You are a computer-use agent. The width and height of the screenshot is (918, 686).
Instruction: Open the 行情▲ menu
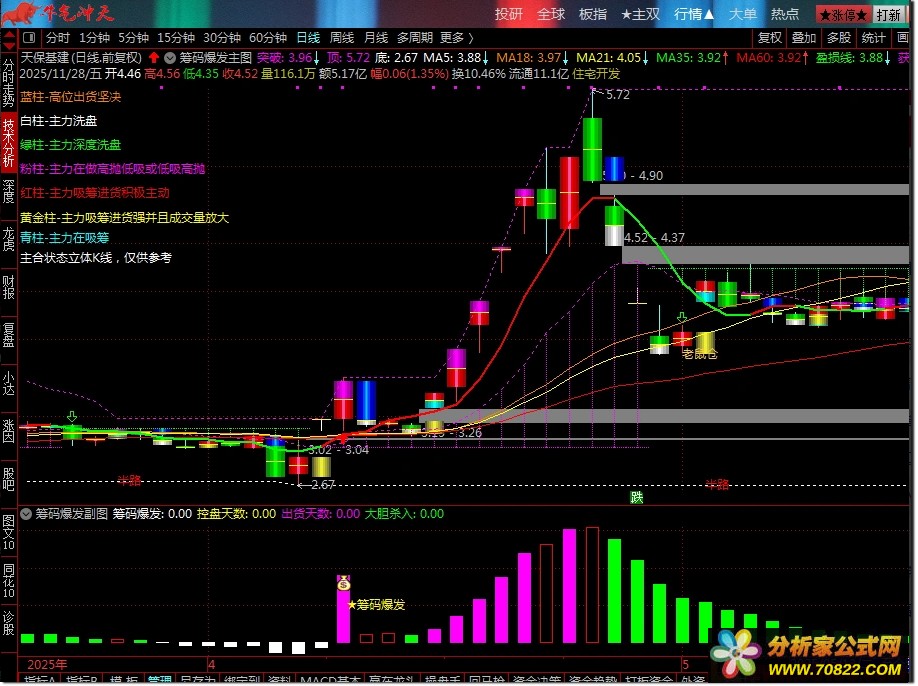pos(694,14)
